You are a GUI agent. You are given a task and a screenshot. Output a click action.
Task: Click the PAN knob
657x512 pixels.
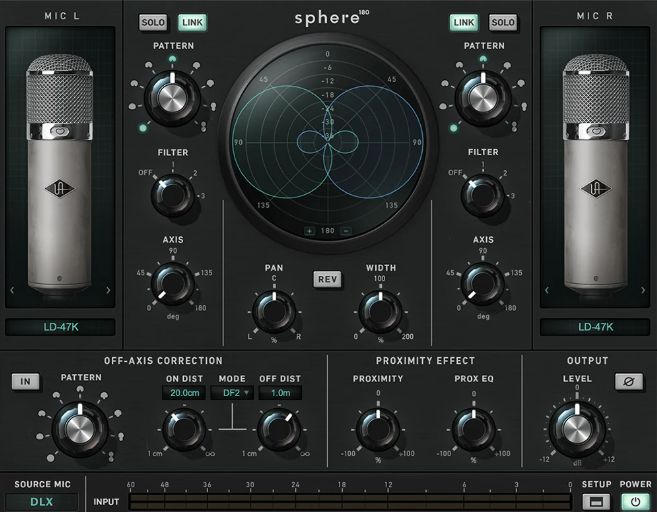tap(274, 312)
